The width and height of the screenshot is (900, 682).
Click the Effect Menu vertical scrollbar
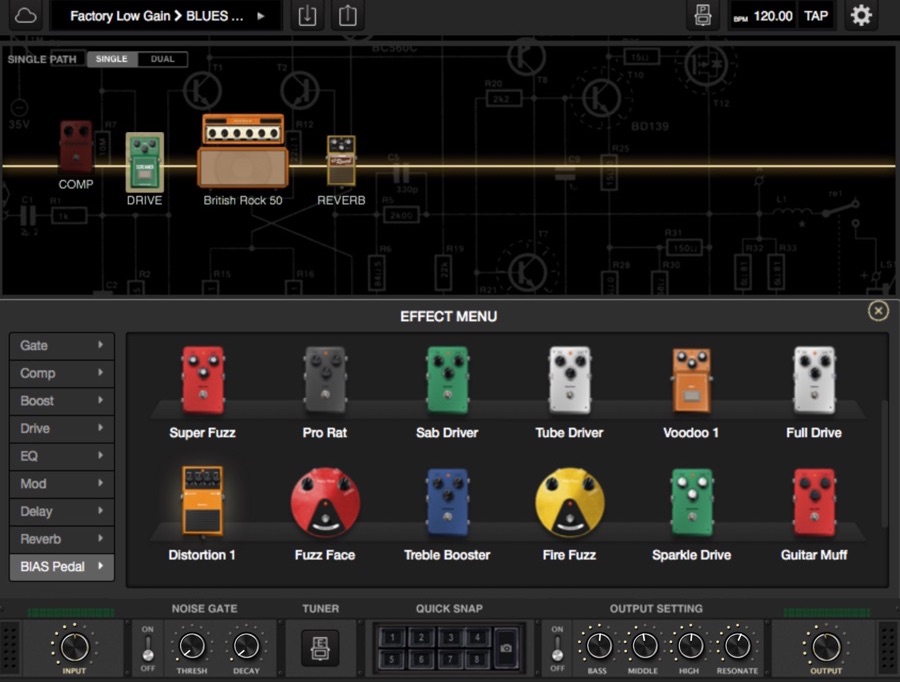pos(885,464)
